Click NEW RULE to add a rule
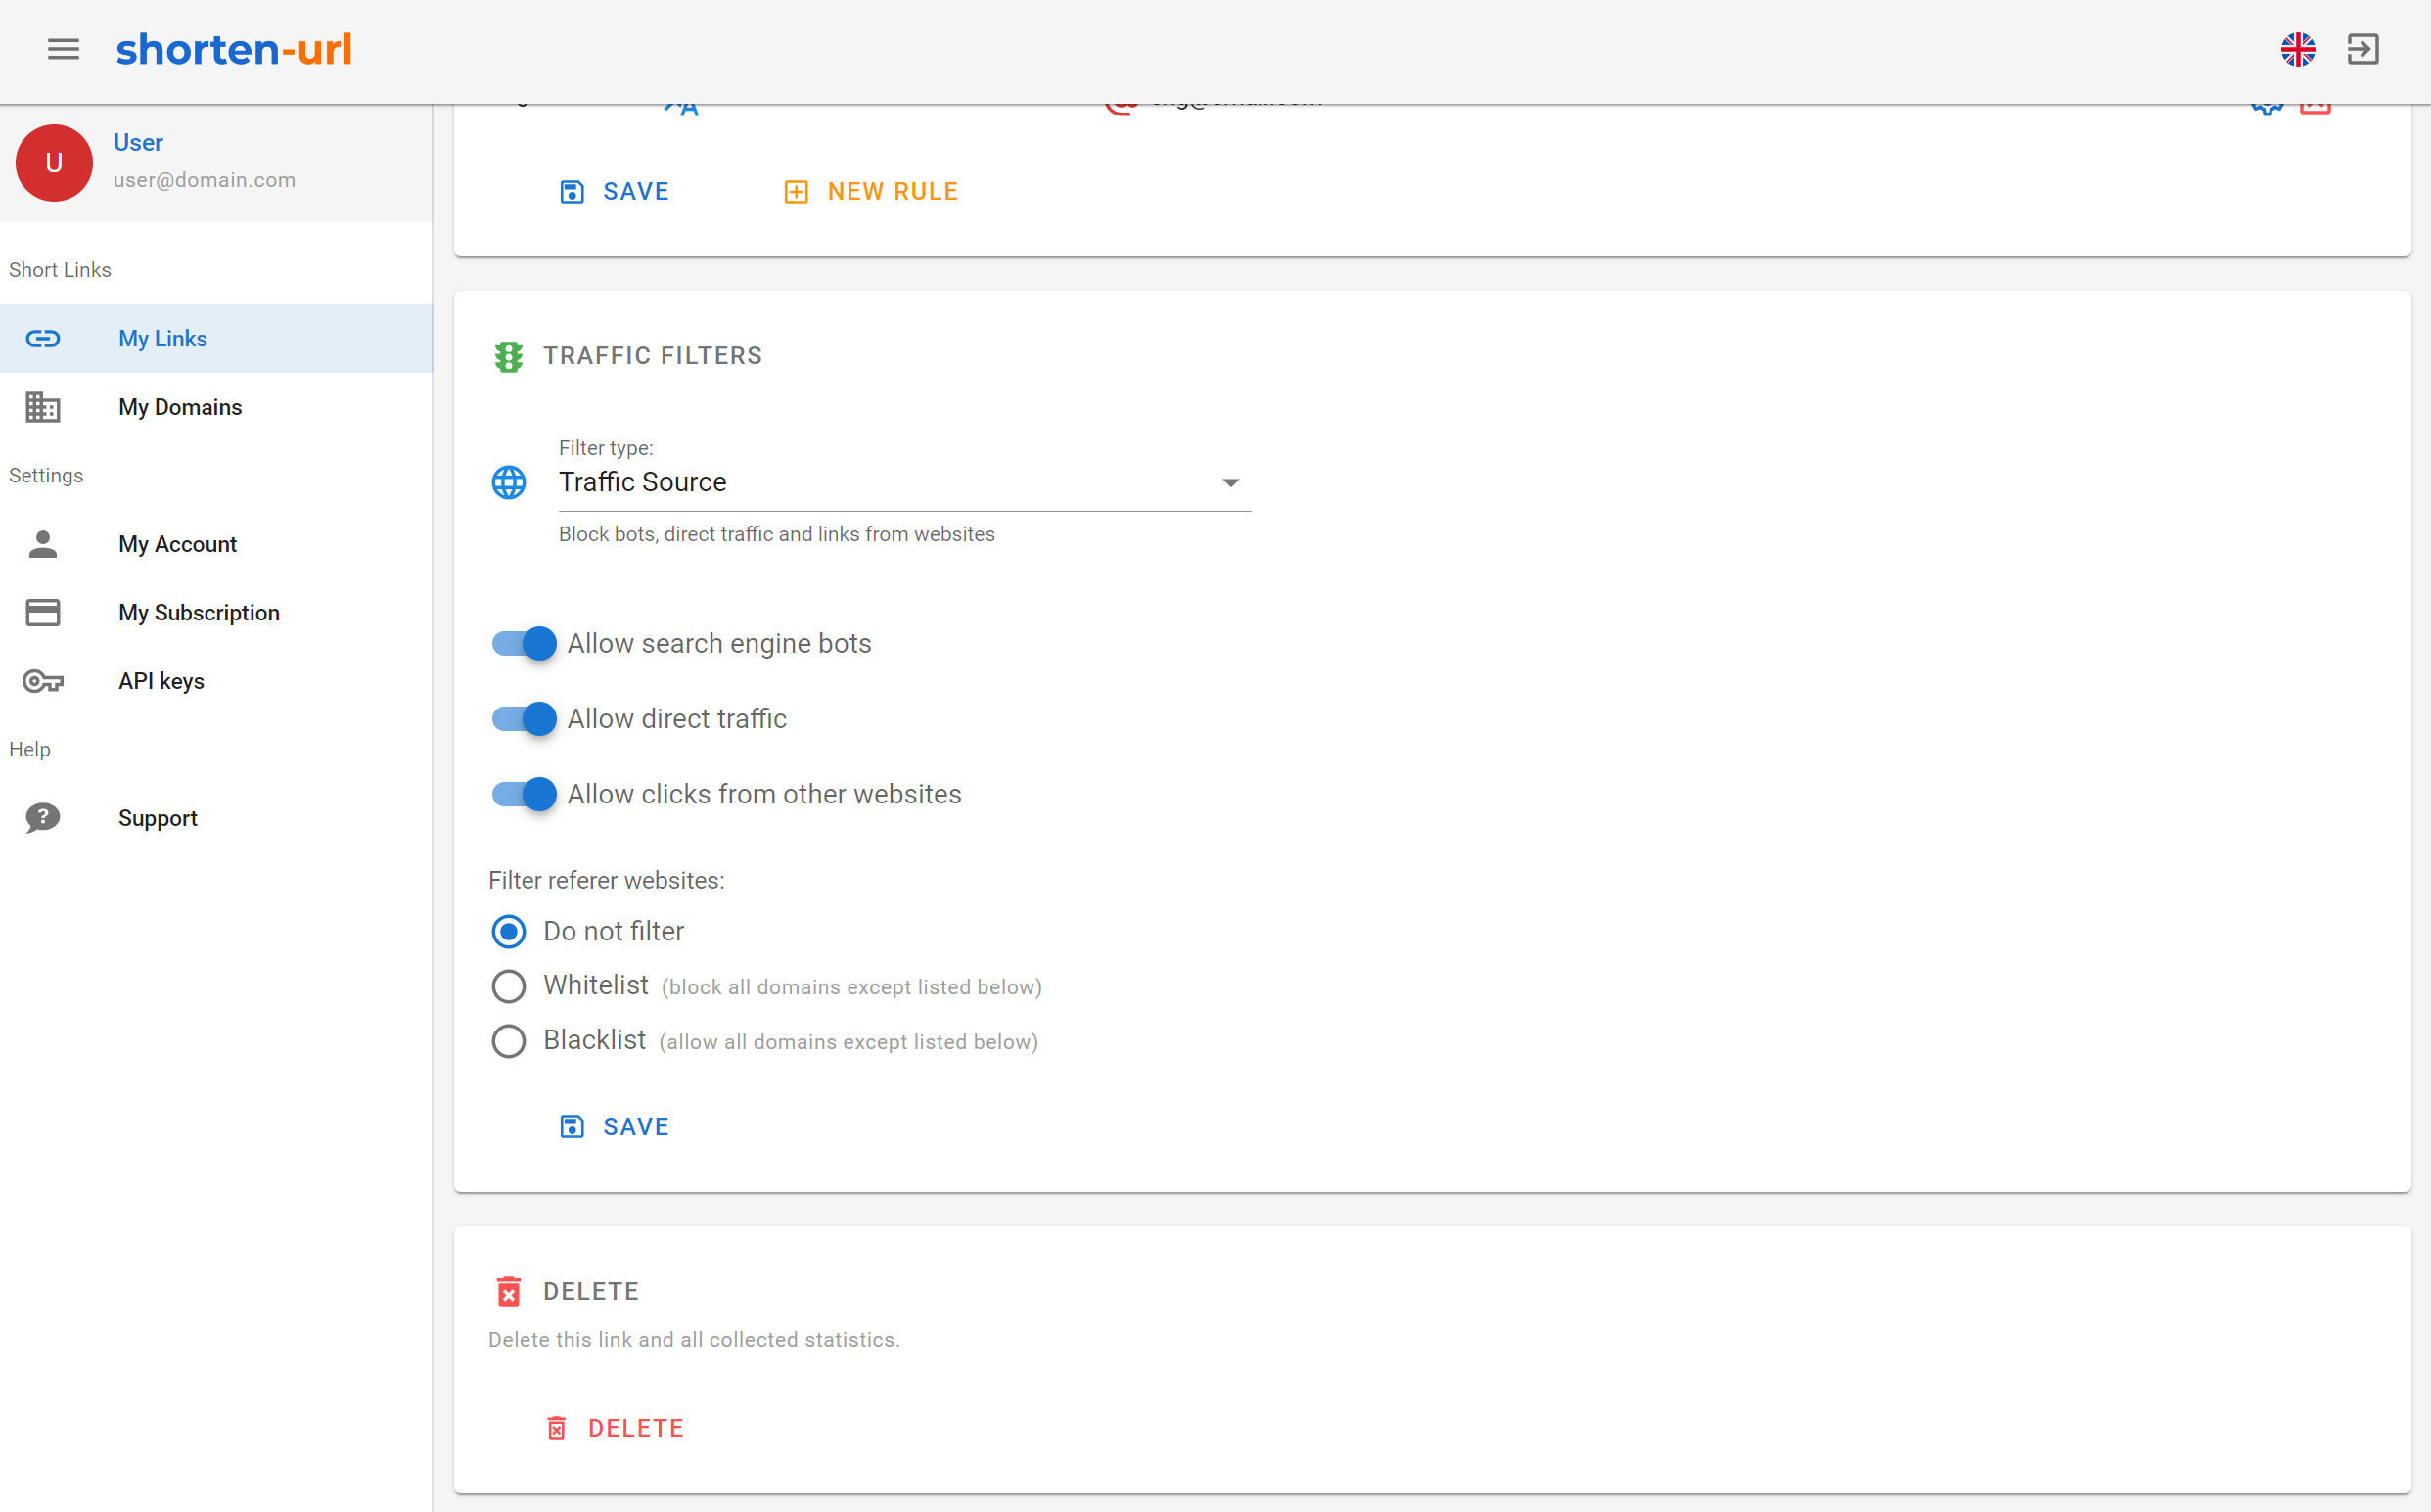The image size is (2431, 1512). tap(870, 190)
